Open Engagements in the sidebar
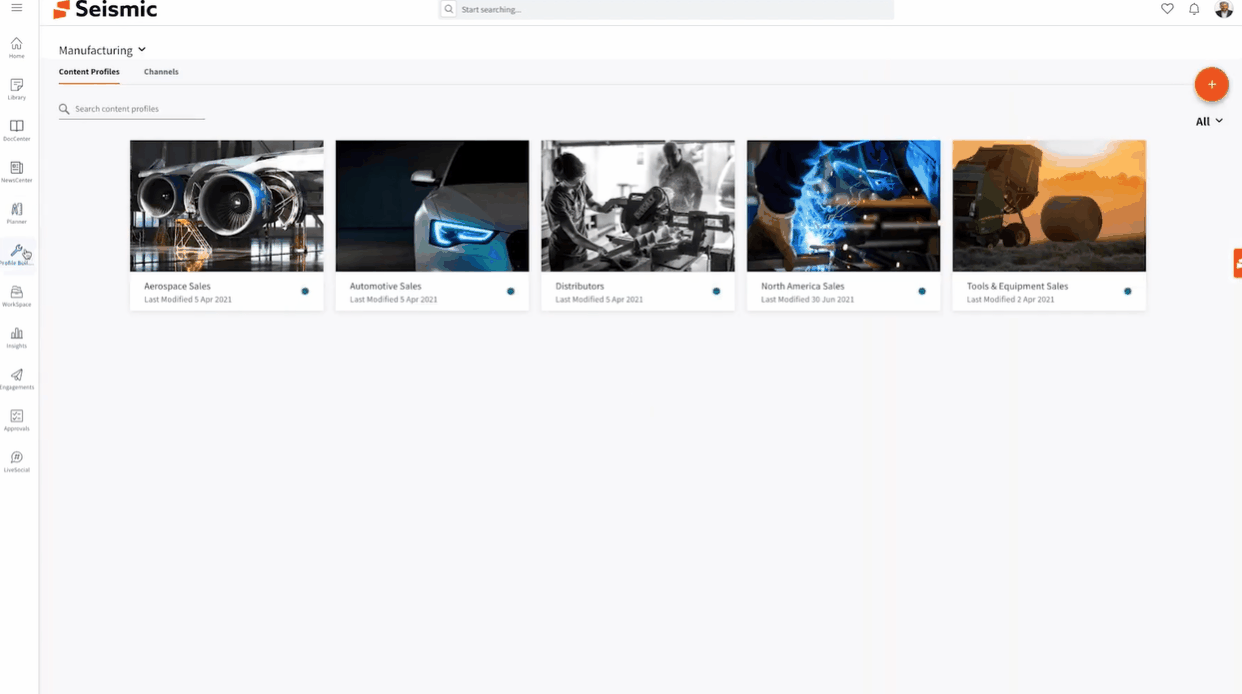The width and height of the screenshot is (1242, 694). coord(16,379)
